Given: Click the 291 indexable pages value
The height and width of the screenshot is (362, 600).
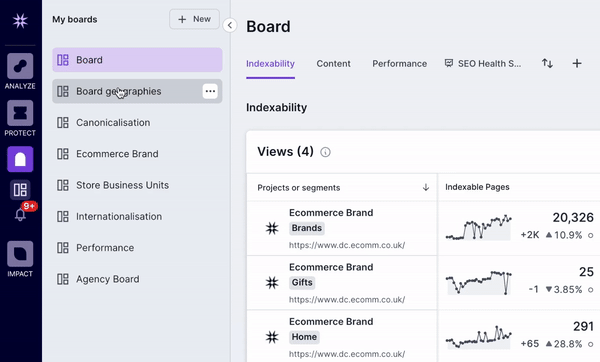Looking at the screenshot, I should coord(583,326).
